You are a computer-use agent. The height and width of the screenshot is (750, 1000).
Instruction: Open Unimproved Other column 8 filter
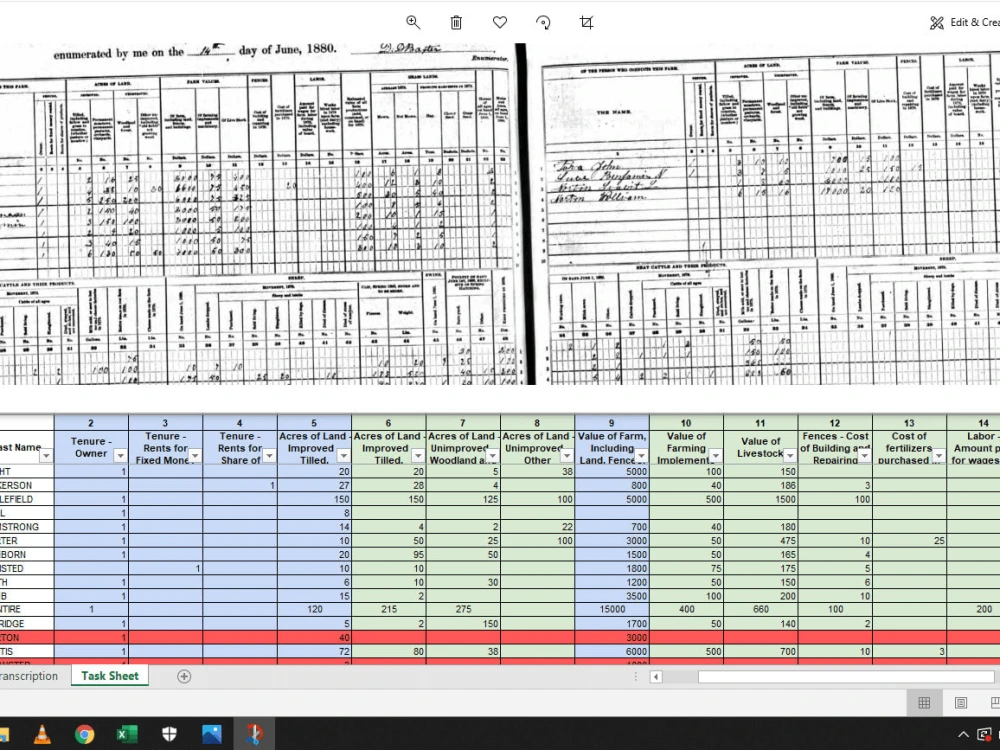click(566, 456)
